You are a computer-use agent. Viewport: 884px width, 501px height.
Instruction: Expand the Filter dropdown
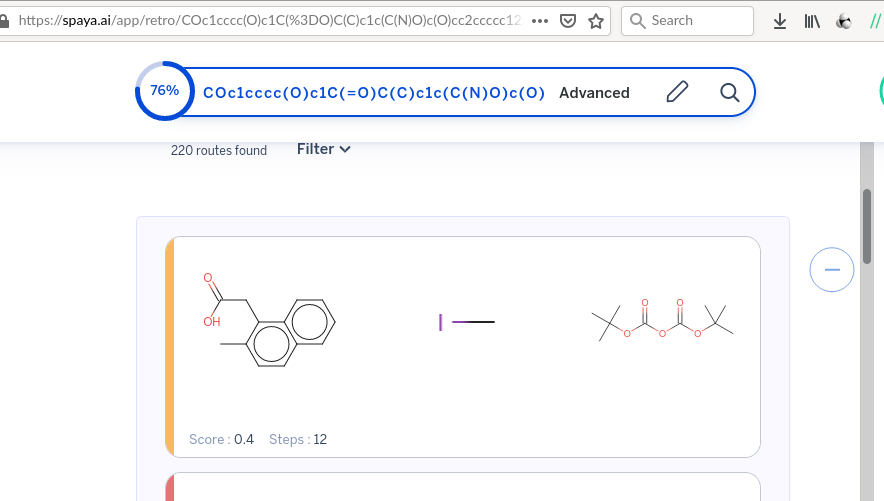click(x=324, y=149)
